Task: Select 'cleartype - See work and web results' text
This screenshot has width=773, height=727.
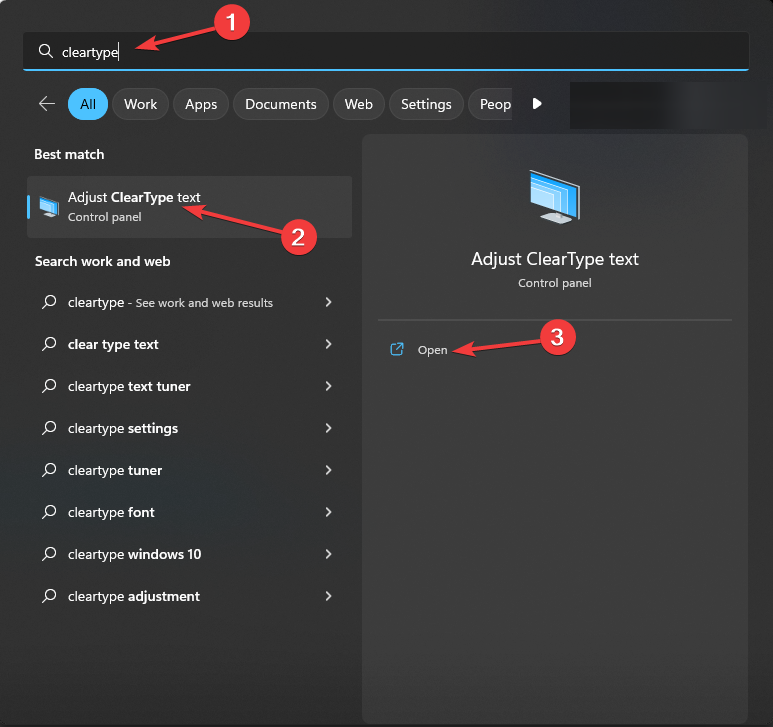Action: click(x=170, y=303)
